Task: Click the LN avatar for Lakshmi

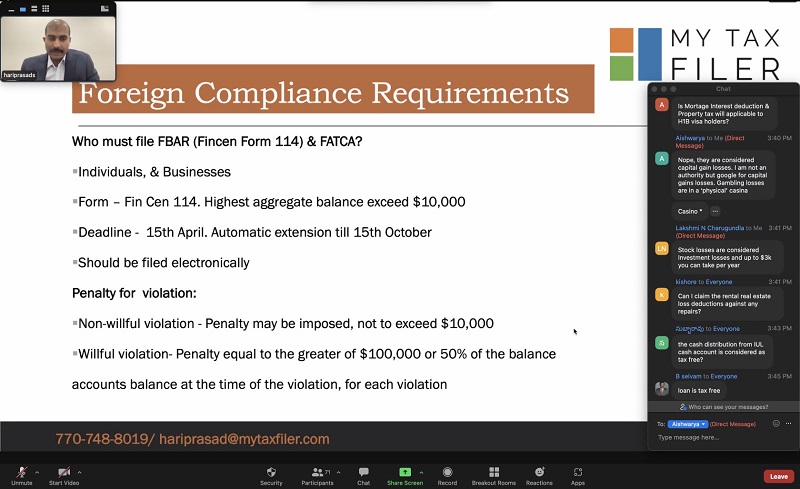Action: 662,249
